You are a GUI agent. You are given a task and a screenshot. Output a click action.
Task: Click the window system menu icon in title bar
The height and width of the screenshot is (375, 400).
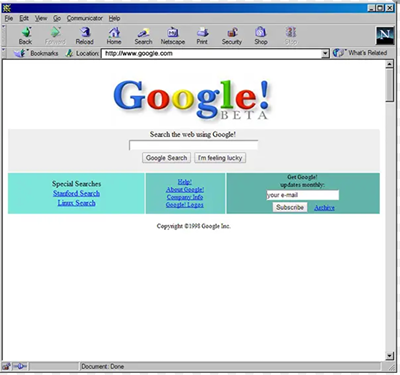(x=7, y=8)
